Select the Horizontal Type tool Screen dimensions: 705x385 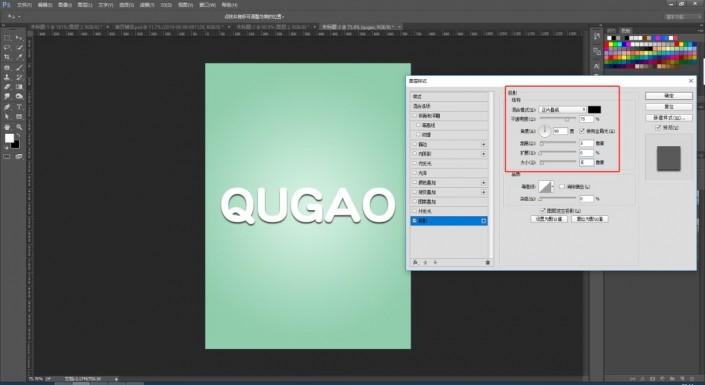click(19, 107)
